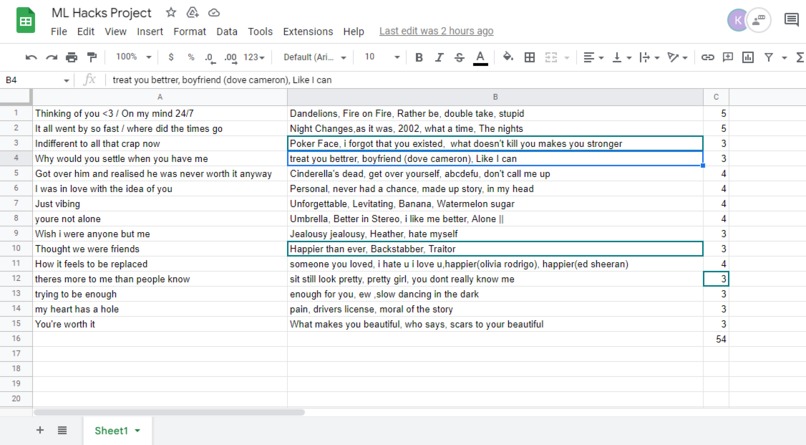Click the K user avatar
This screenshot has height=445, width=806.
tap(738, 21)
